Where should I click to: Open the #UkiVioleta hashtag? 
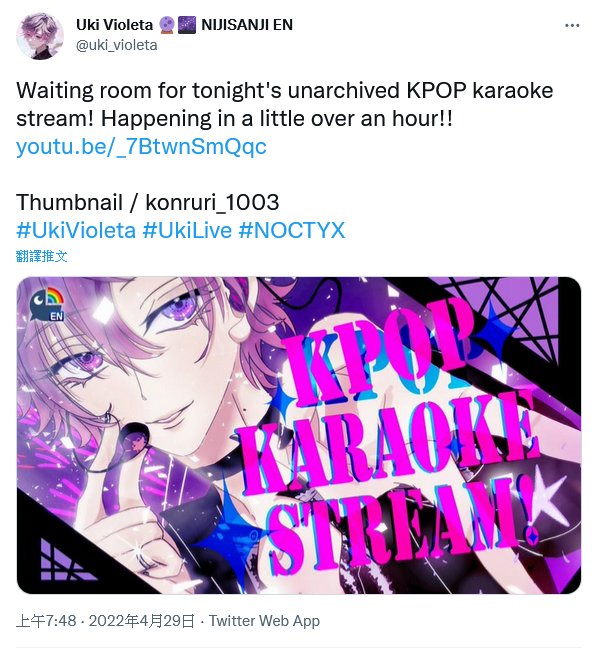(76, 230)
